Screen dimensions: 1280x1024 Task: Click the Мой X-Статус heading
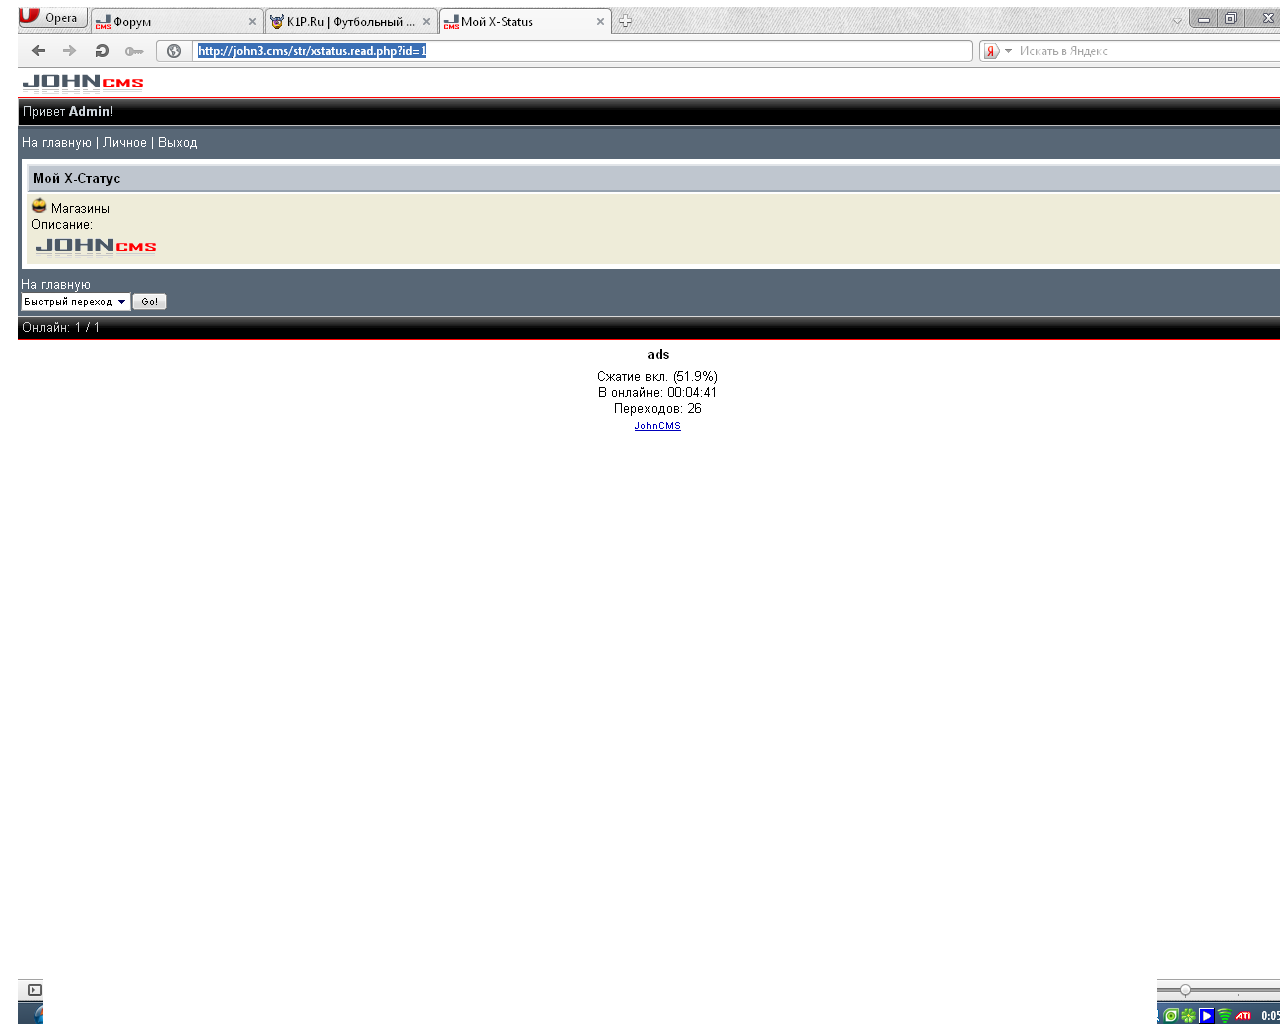(x=76, y=179)
